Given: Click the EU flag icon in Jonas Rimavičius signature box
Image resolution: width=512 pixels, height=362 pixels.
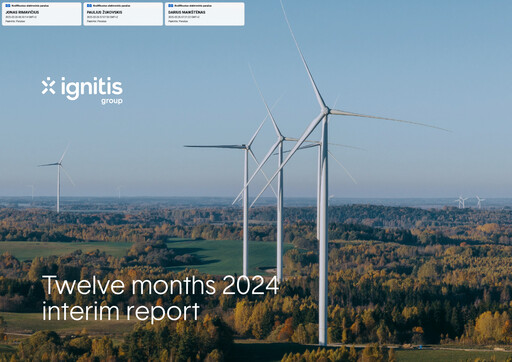Looking at the screenshot, I should 8,6.
